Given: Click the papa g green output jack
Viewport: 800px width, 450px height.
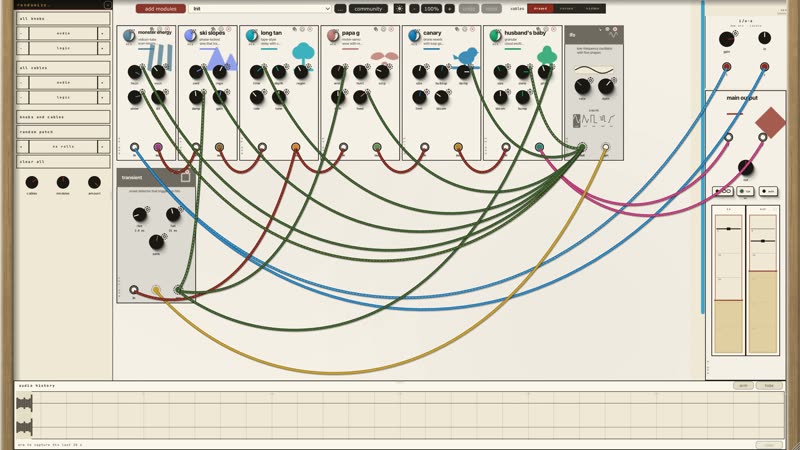Looking at the screenshot, I should 377,147.
